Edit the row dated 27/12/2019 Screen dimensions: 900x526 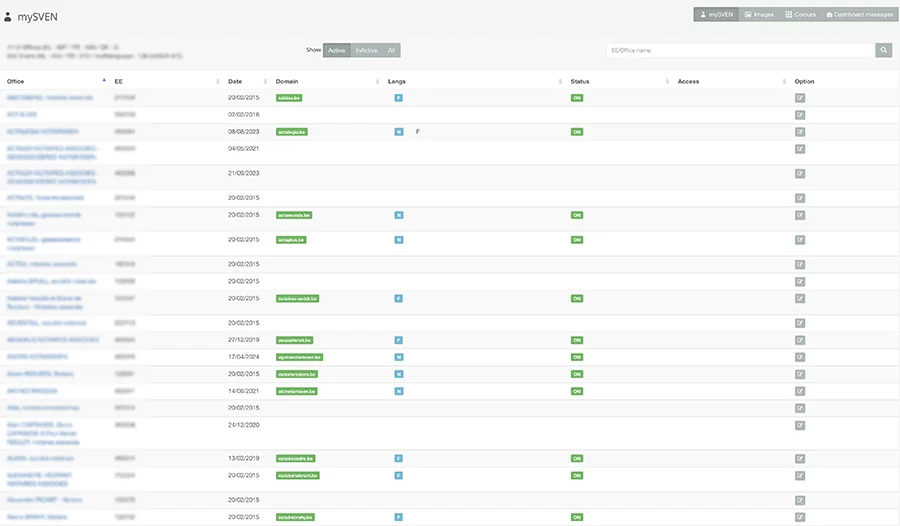pyautogui.click(x=800, y=340)
